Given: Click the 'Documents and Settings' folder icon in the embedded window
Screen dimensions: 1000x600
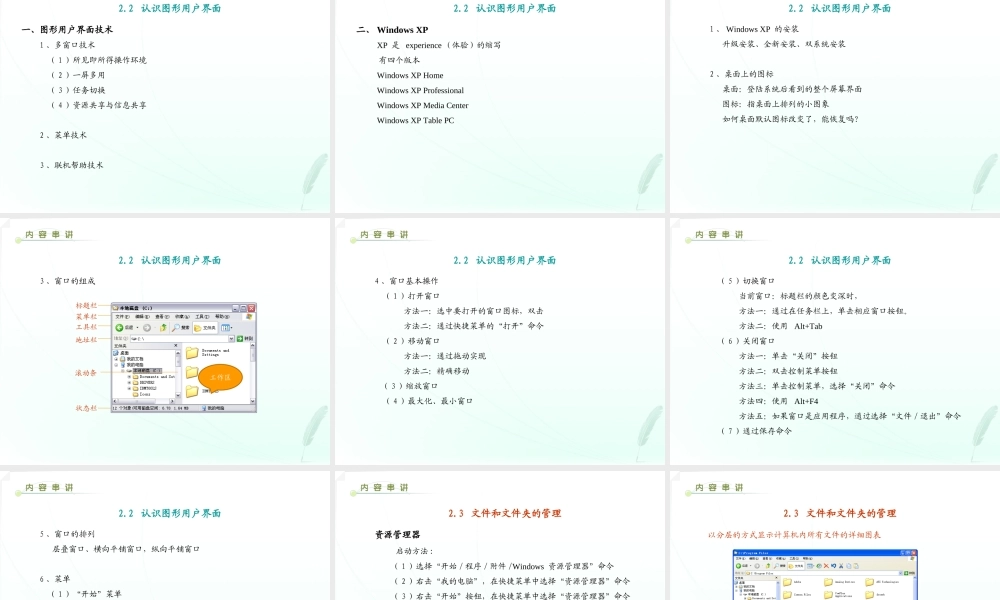Looking at the screenshot, I should tap(192, 353).
